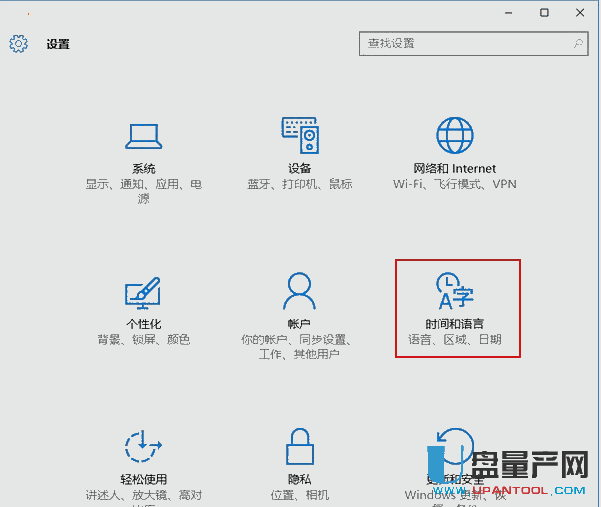Viewport: 601px width, 507px height.
Task: Open 设备 via the keyboard and speaker icon
Action: pyautogui.click(x=299, y=135)
